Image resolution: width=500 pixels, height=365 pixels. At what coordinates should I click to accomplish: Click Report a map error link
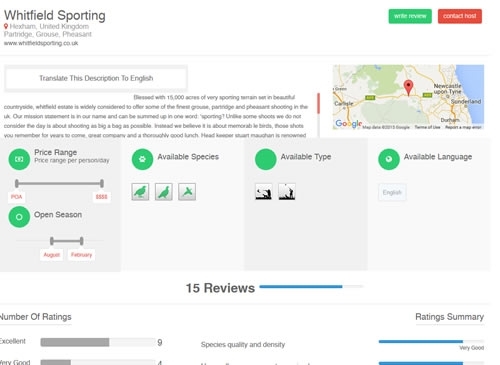(x=463, y=127)
